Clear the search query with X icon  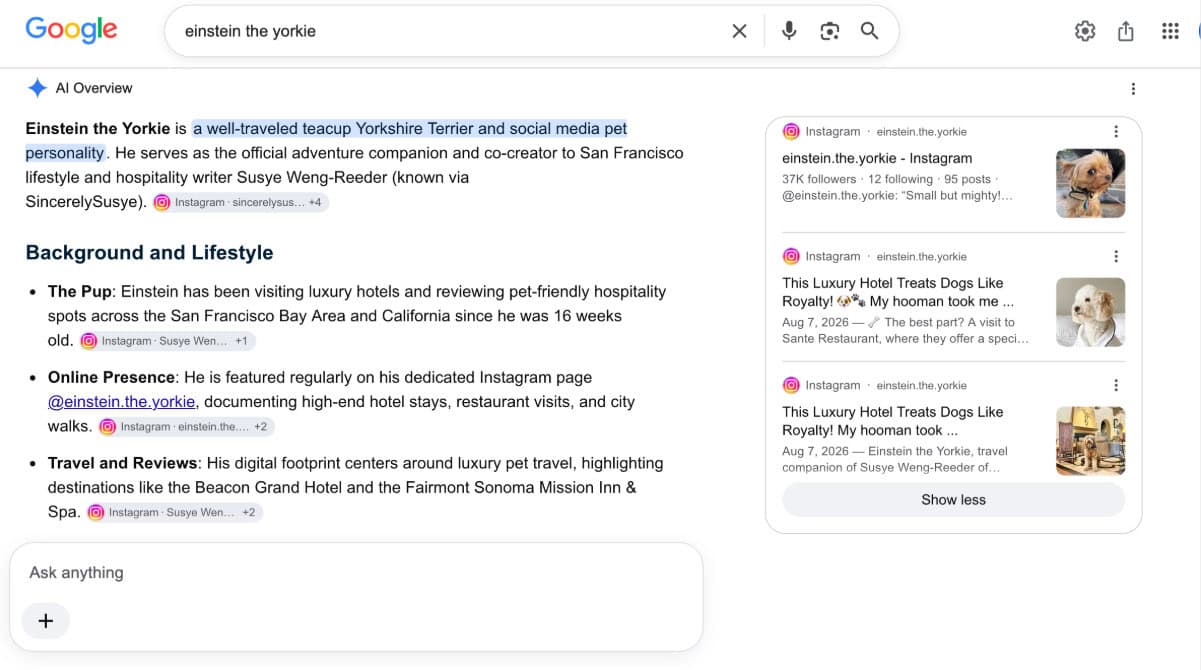tap(739, 31)
